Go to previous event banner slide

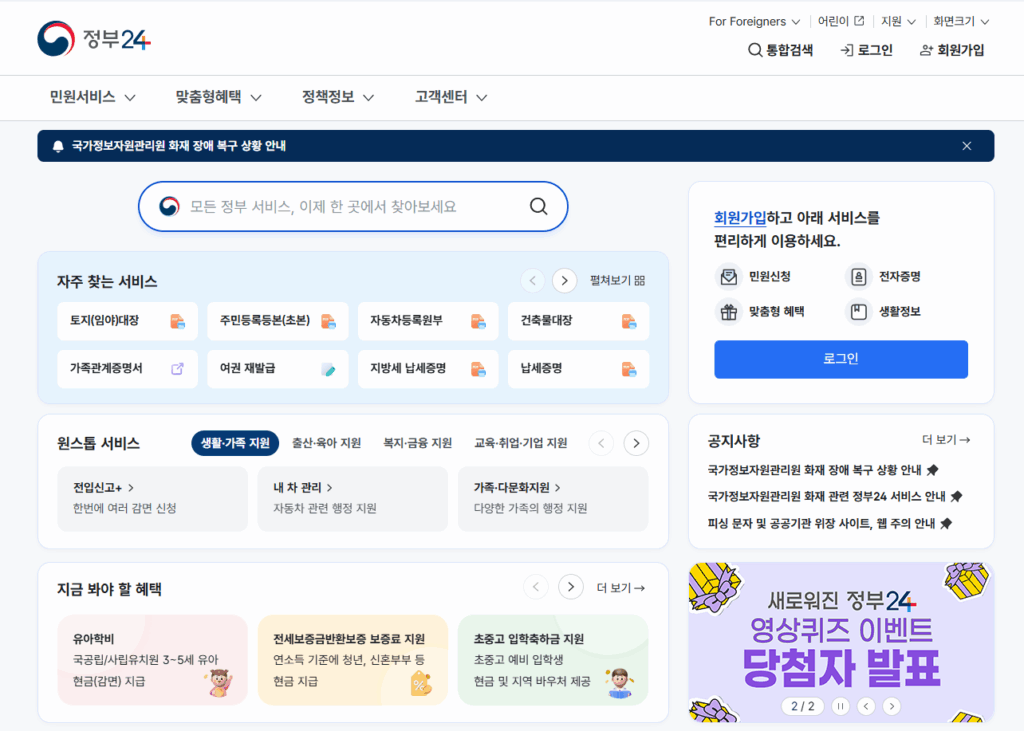(866, 706)
